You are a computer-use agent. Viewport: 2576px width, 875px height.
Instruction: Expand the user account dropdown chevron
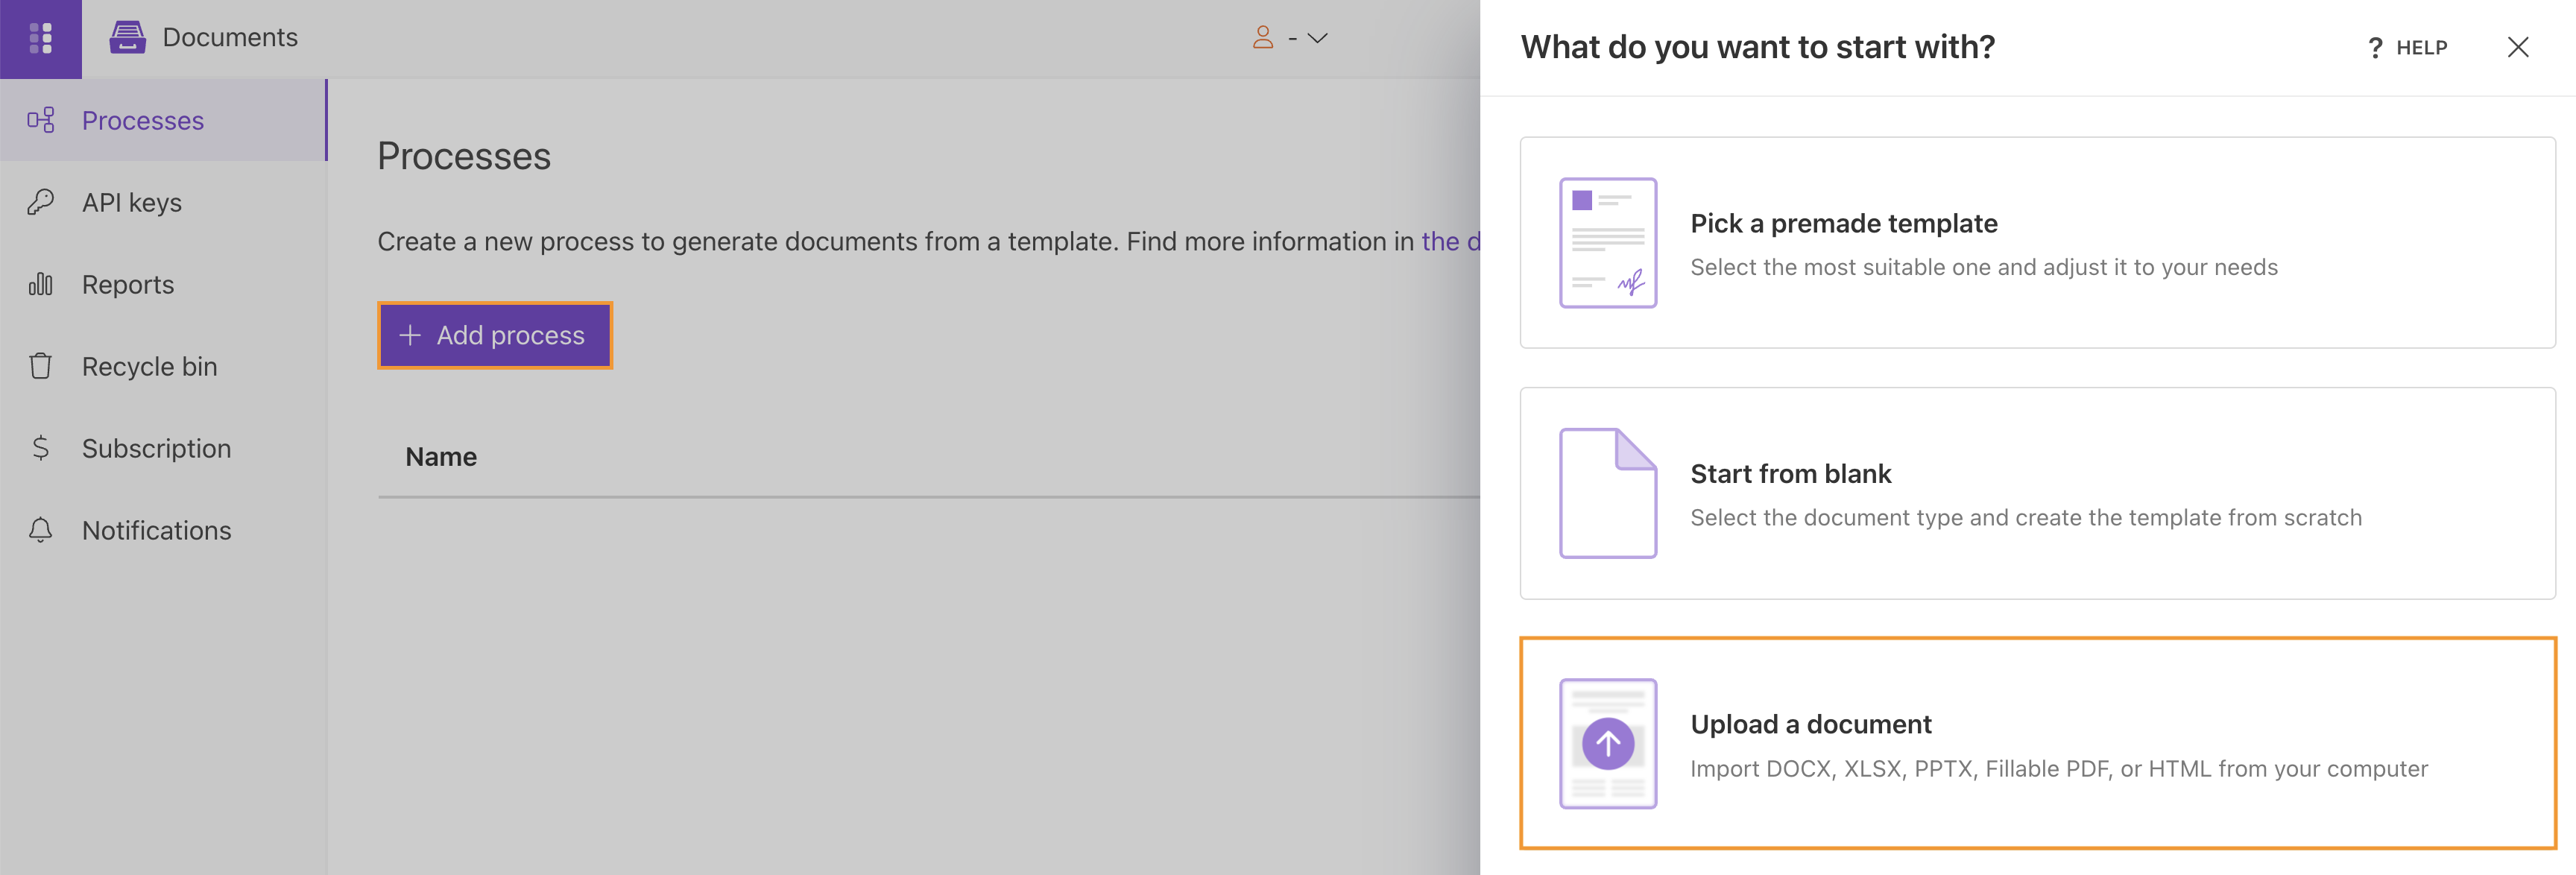click(x=1318, y=38)
